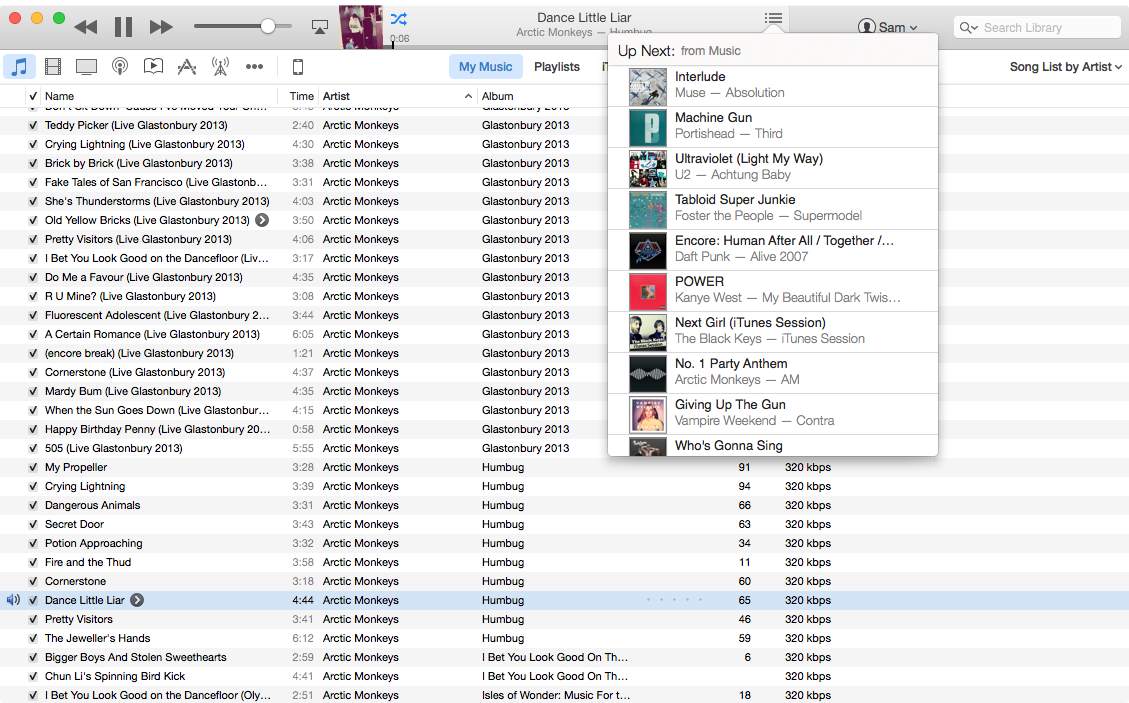Click the speaker icon beside Dance Little Liar
Viewport: 1129px width, 703px height.
[x=13, y=600]
